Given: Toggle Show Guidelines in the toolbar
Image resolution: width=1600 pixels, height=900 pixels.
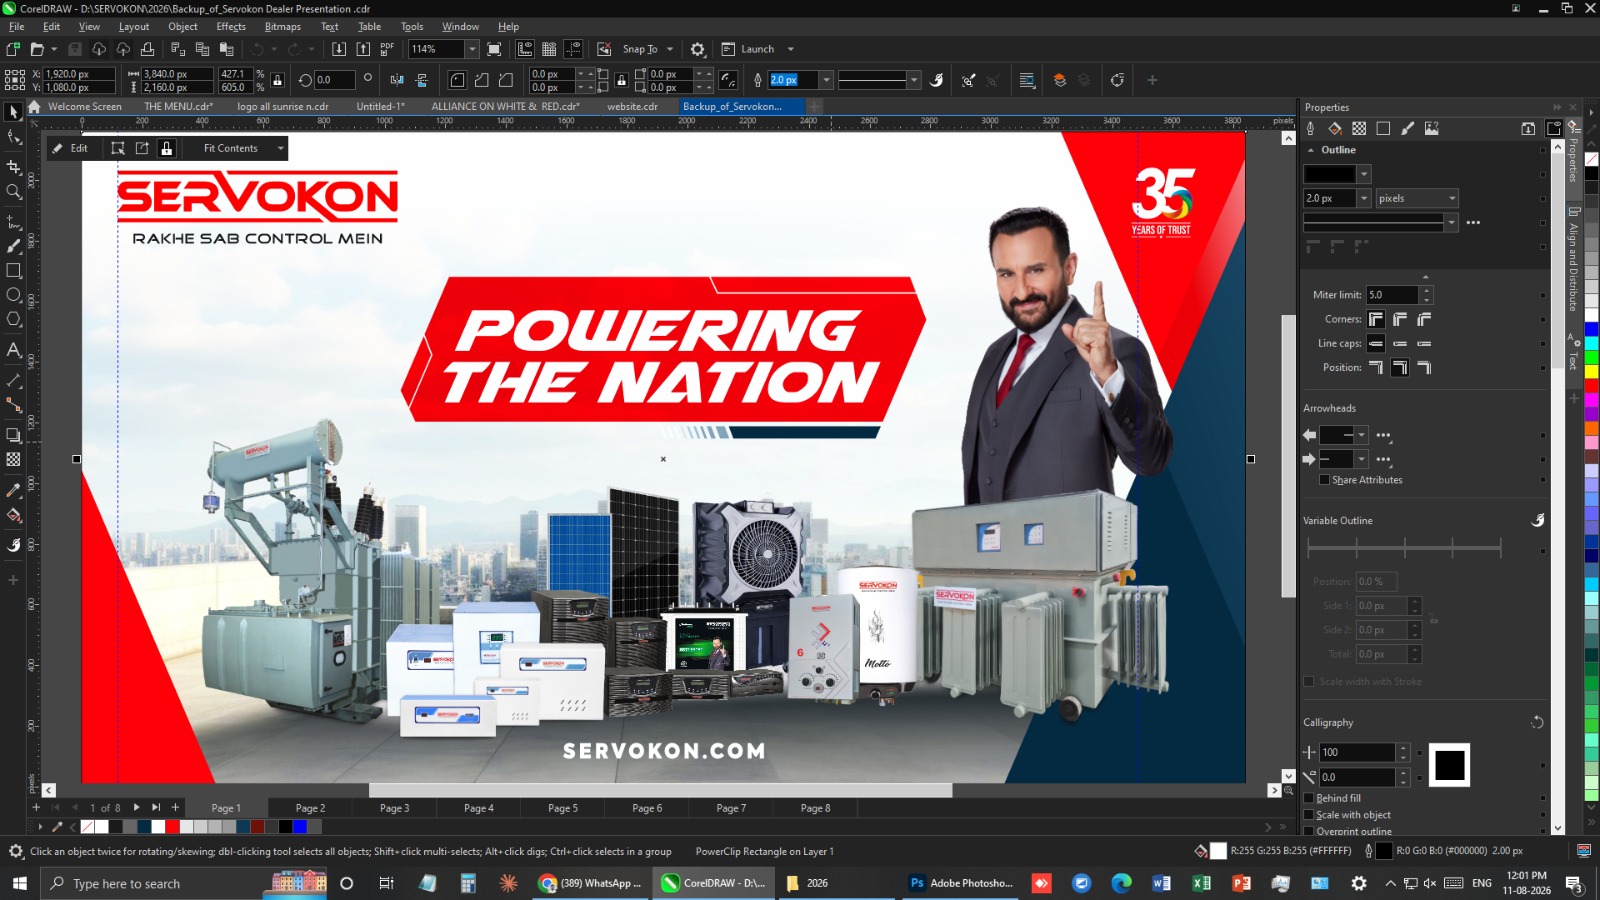Looking at the screenshot, I should coord(573,49).
